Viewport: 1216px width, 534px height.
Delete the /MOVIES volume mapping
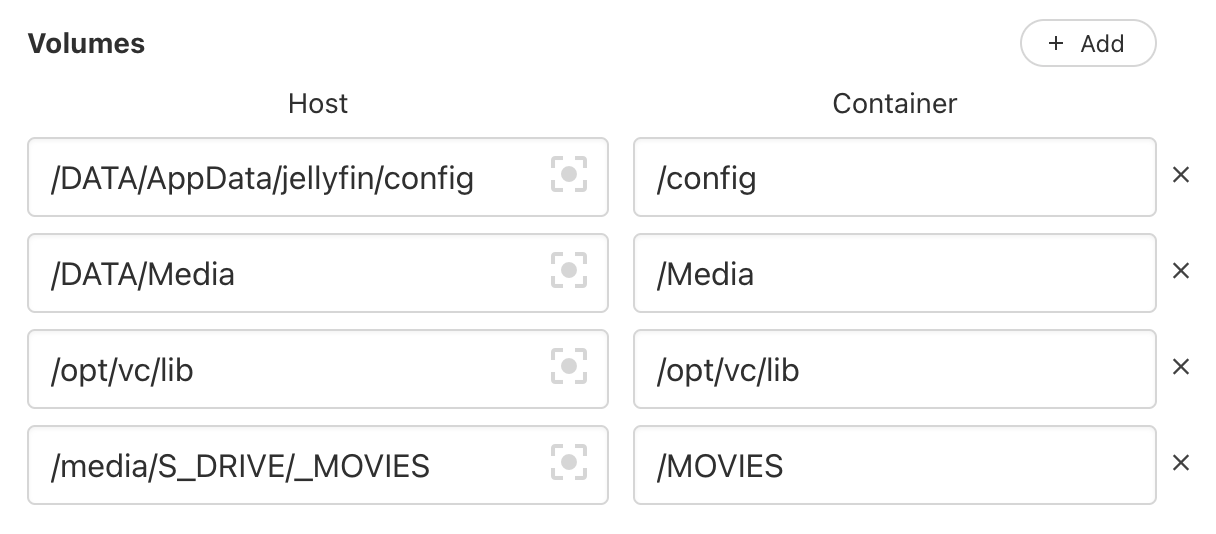pyautogui.click(x=1181, y=463)
